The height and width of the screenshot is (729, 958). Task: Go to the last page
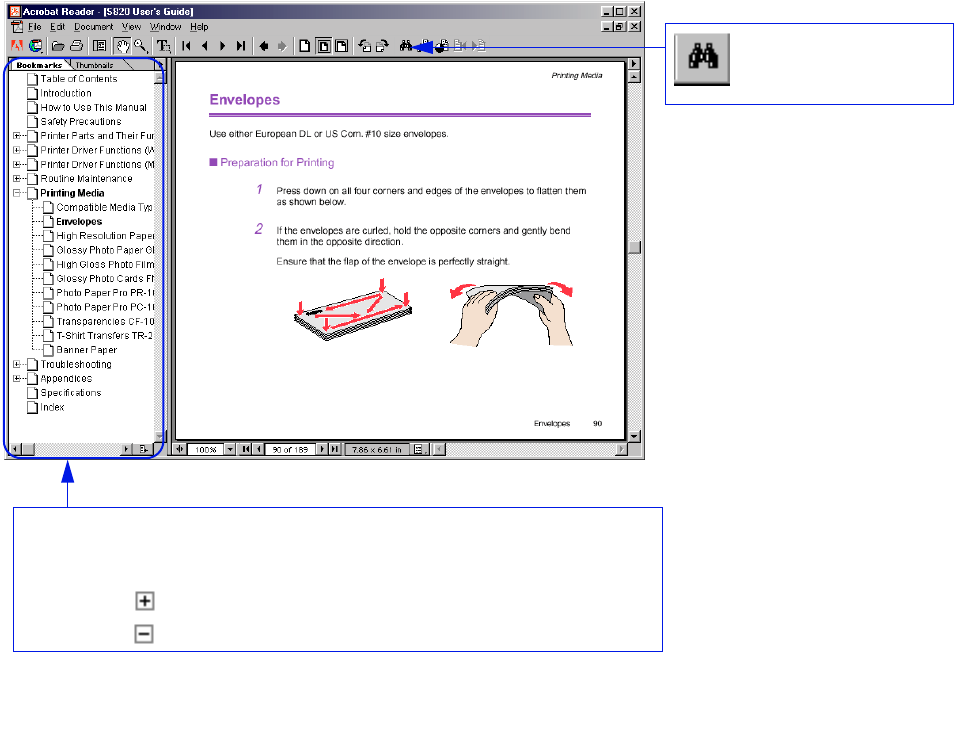[x=240, y=46]
